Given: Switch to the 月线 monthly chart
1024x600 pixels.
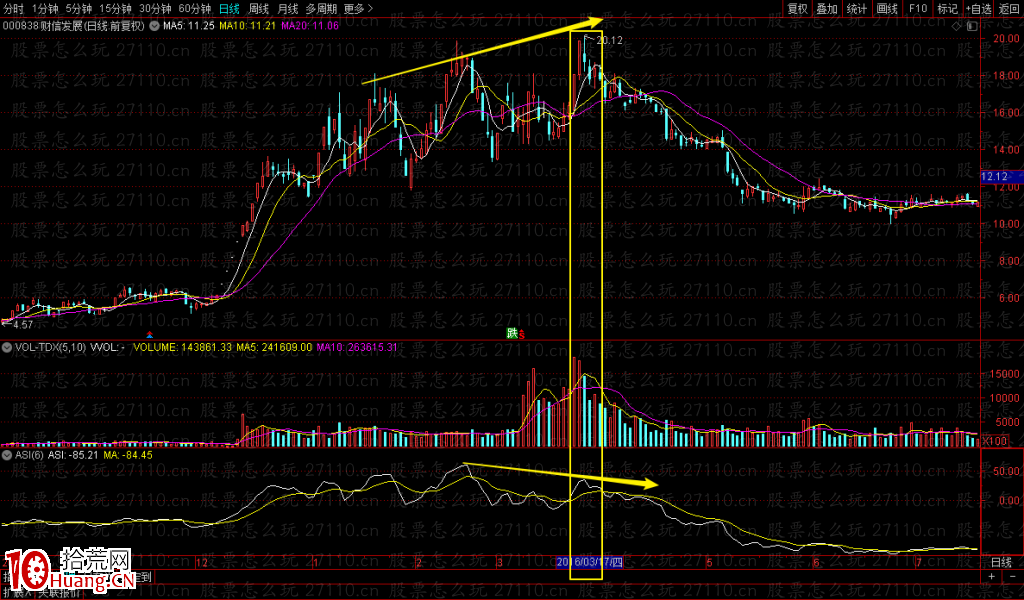Looking at the screenshot, I should click(x=288, y=8).
